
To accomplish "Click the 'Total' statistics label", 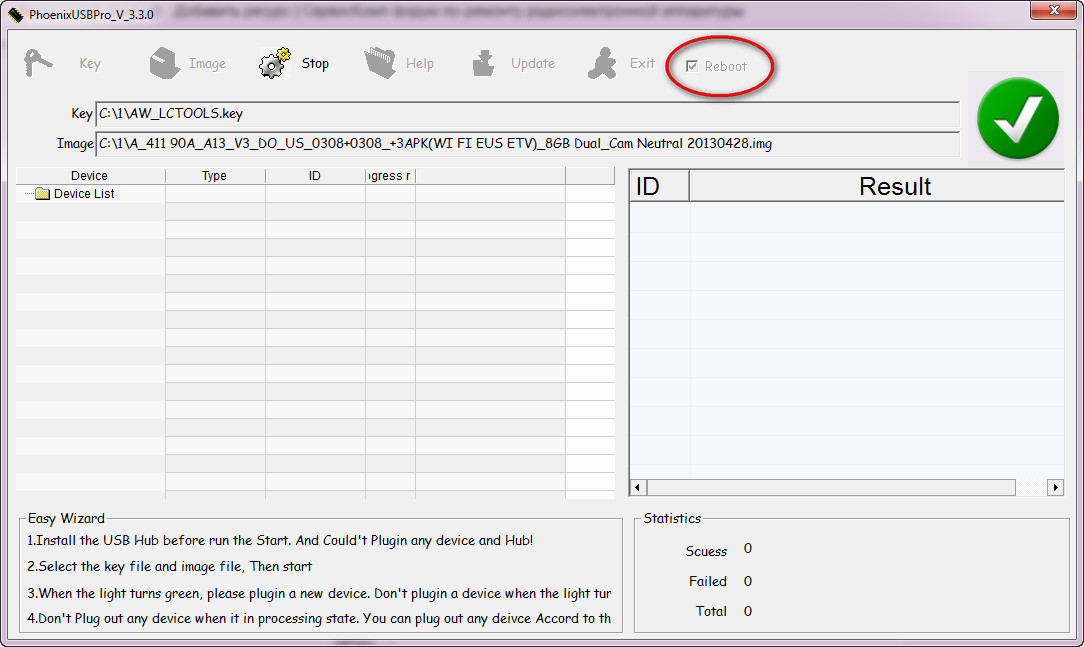I will point(711,611).
